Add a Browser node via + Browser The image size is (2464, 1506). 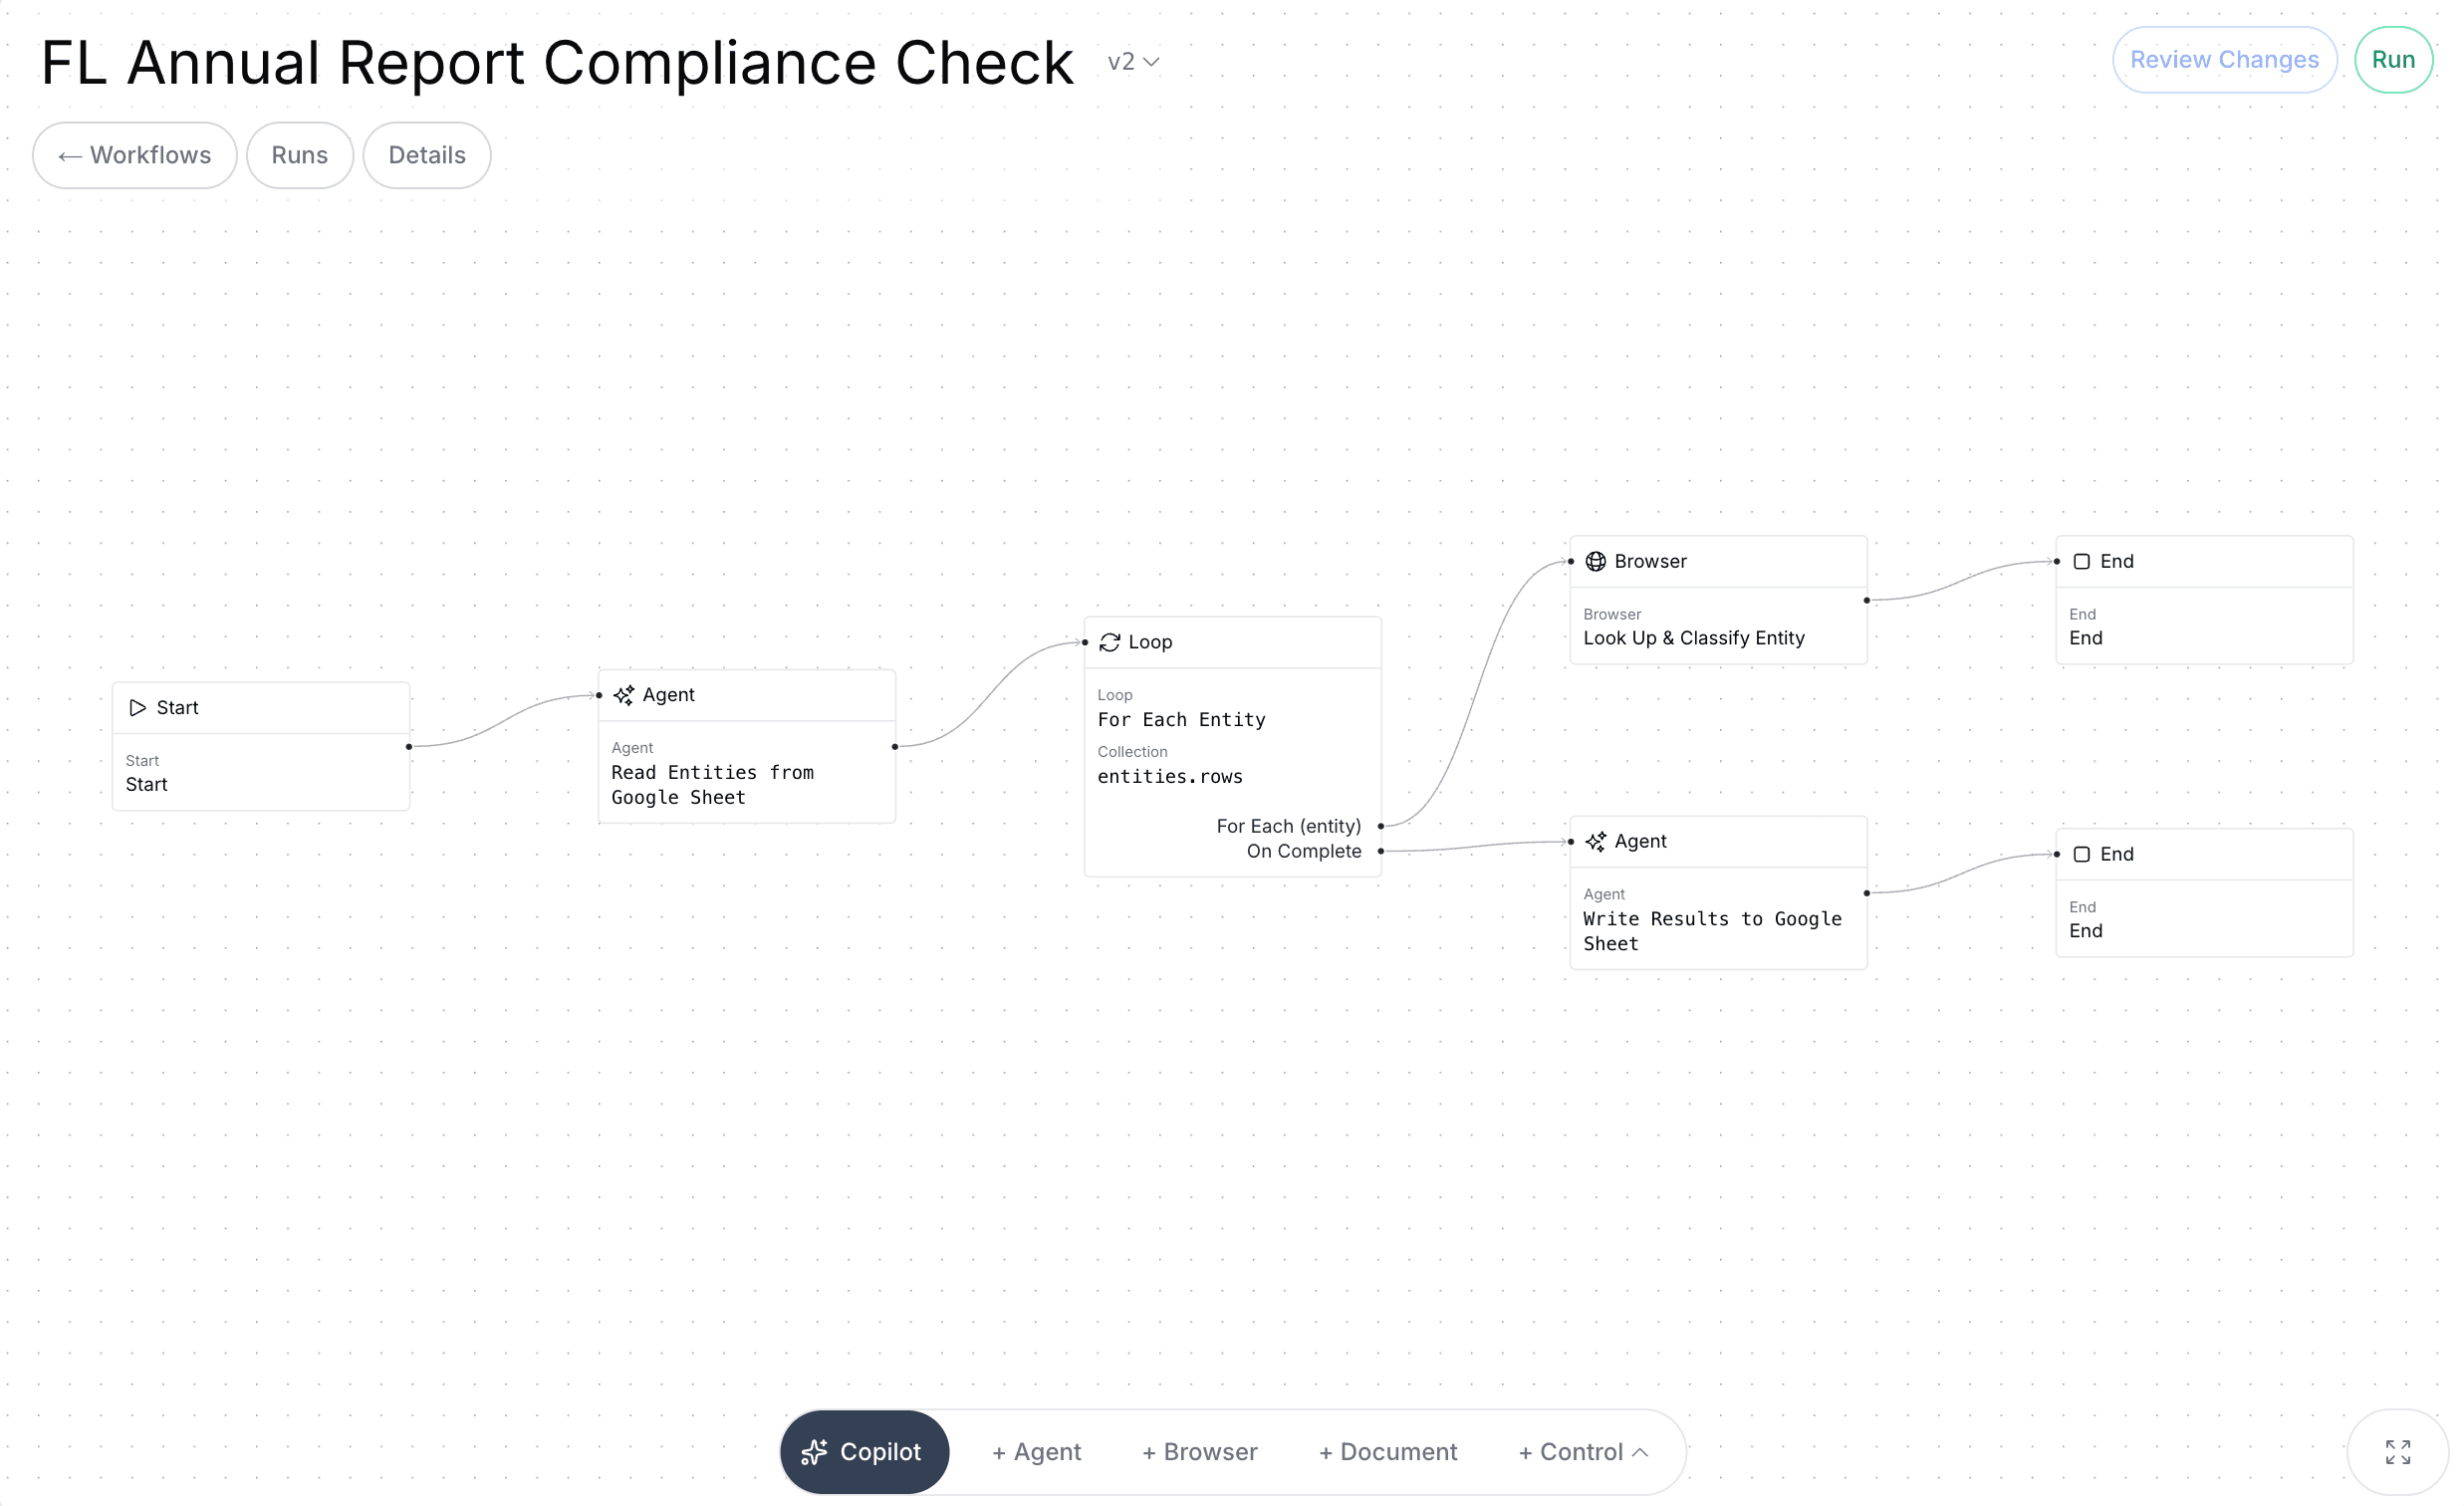pos(1199,1451)
